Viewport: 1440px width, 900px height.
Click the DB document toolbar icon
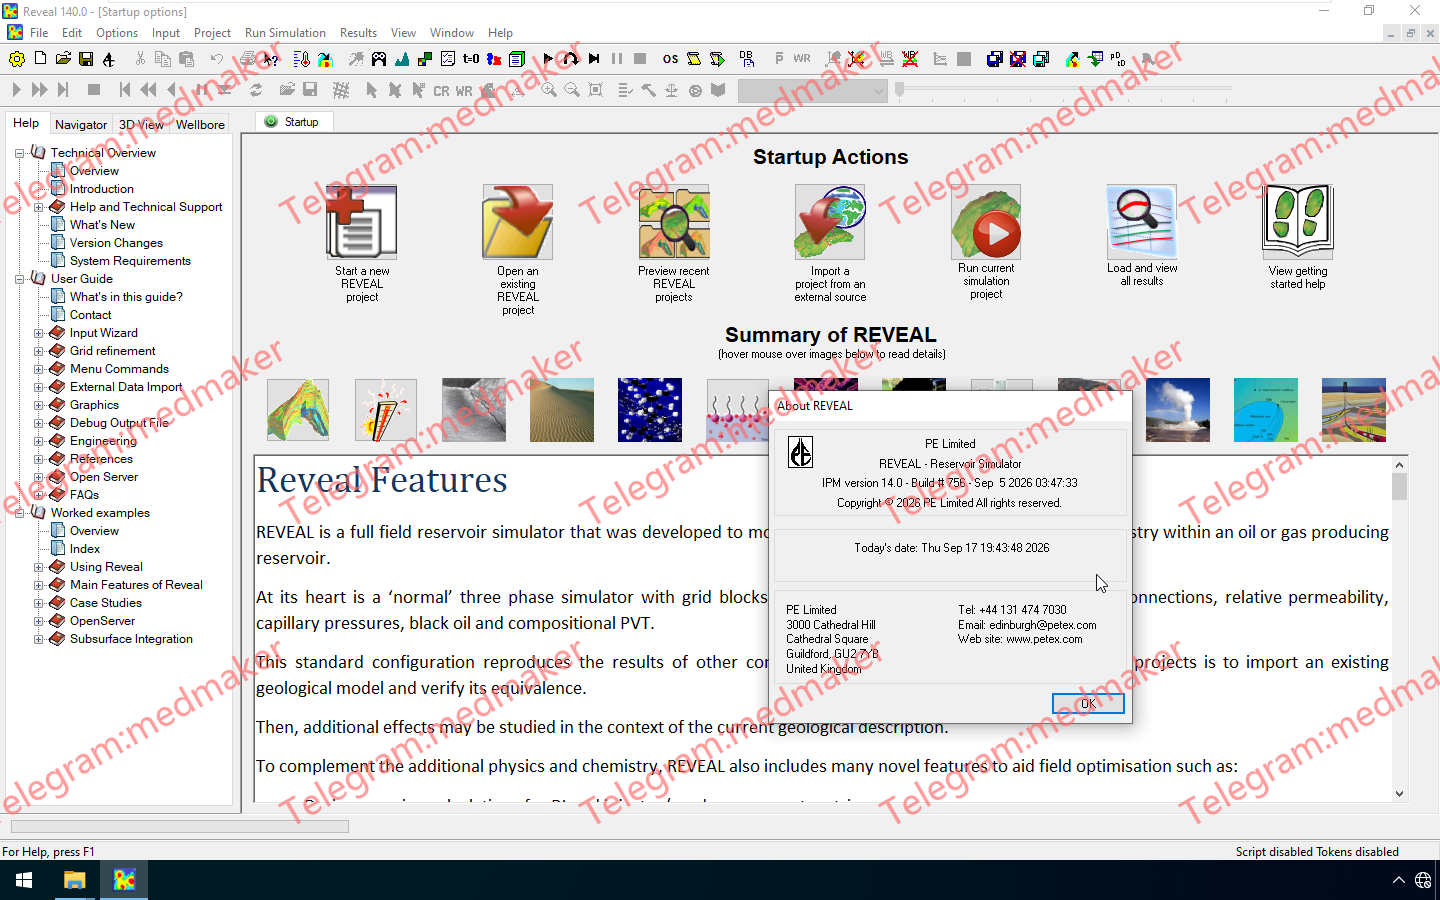(x=747, y=59)
